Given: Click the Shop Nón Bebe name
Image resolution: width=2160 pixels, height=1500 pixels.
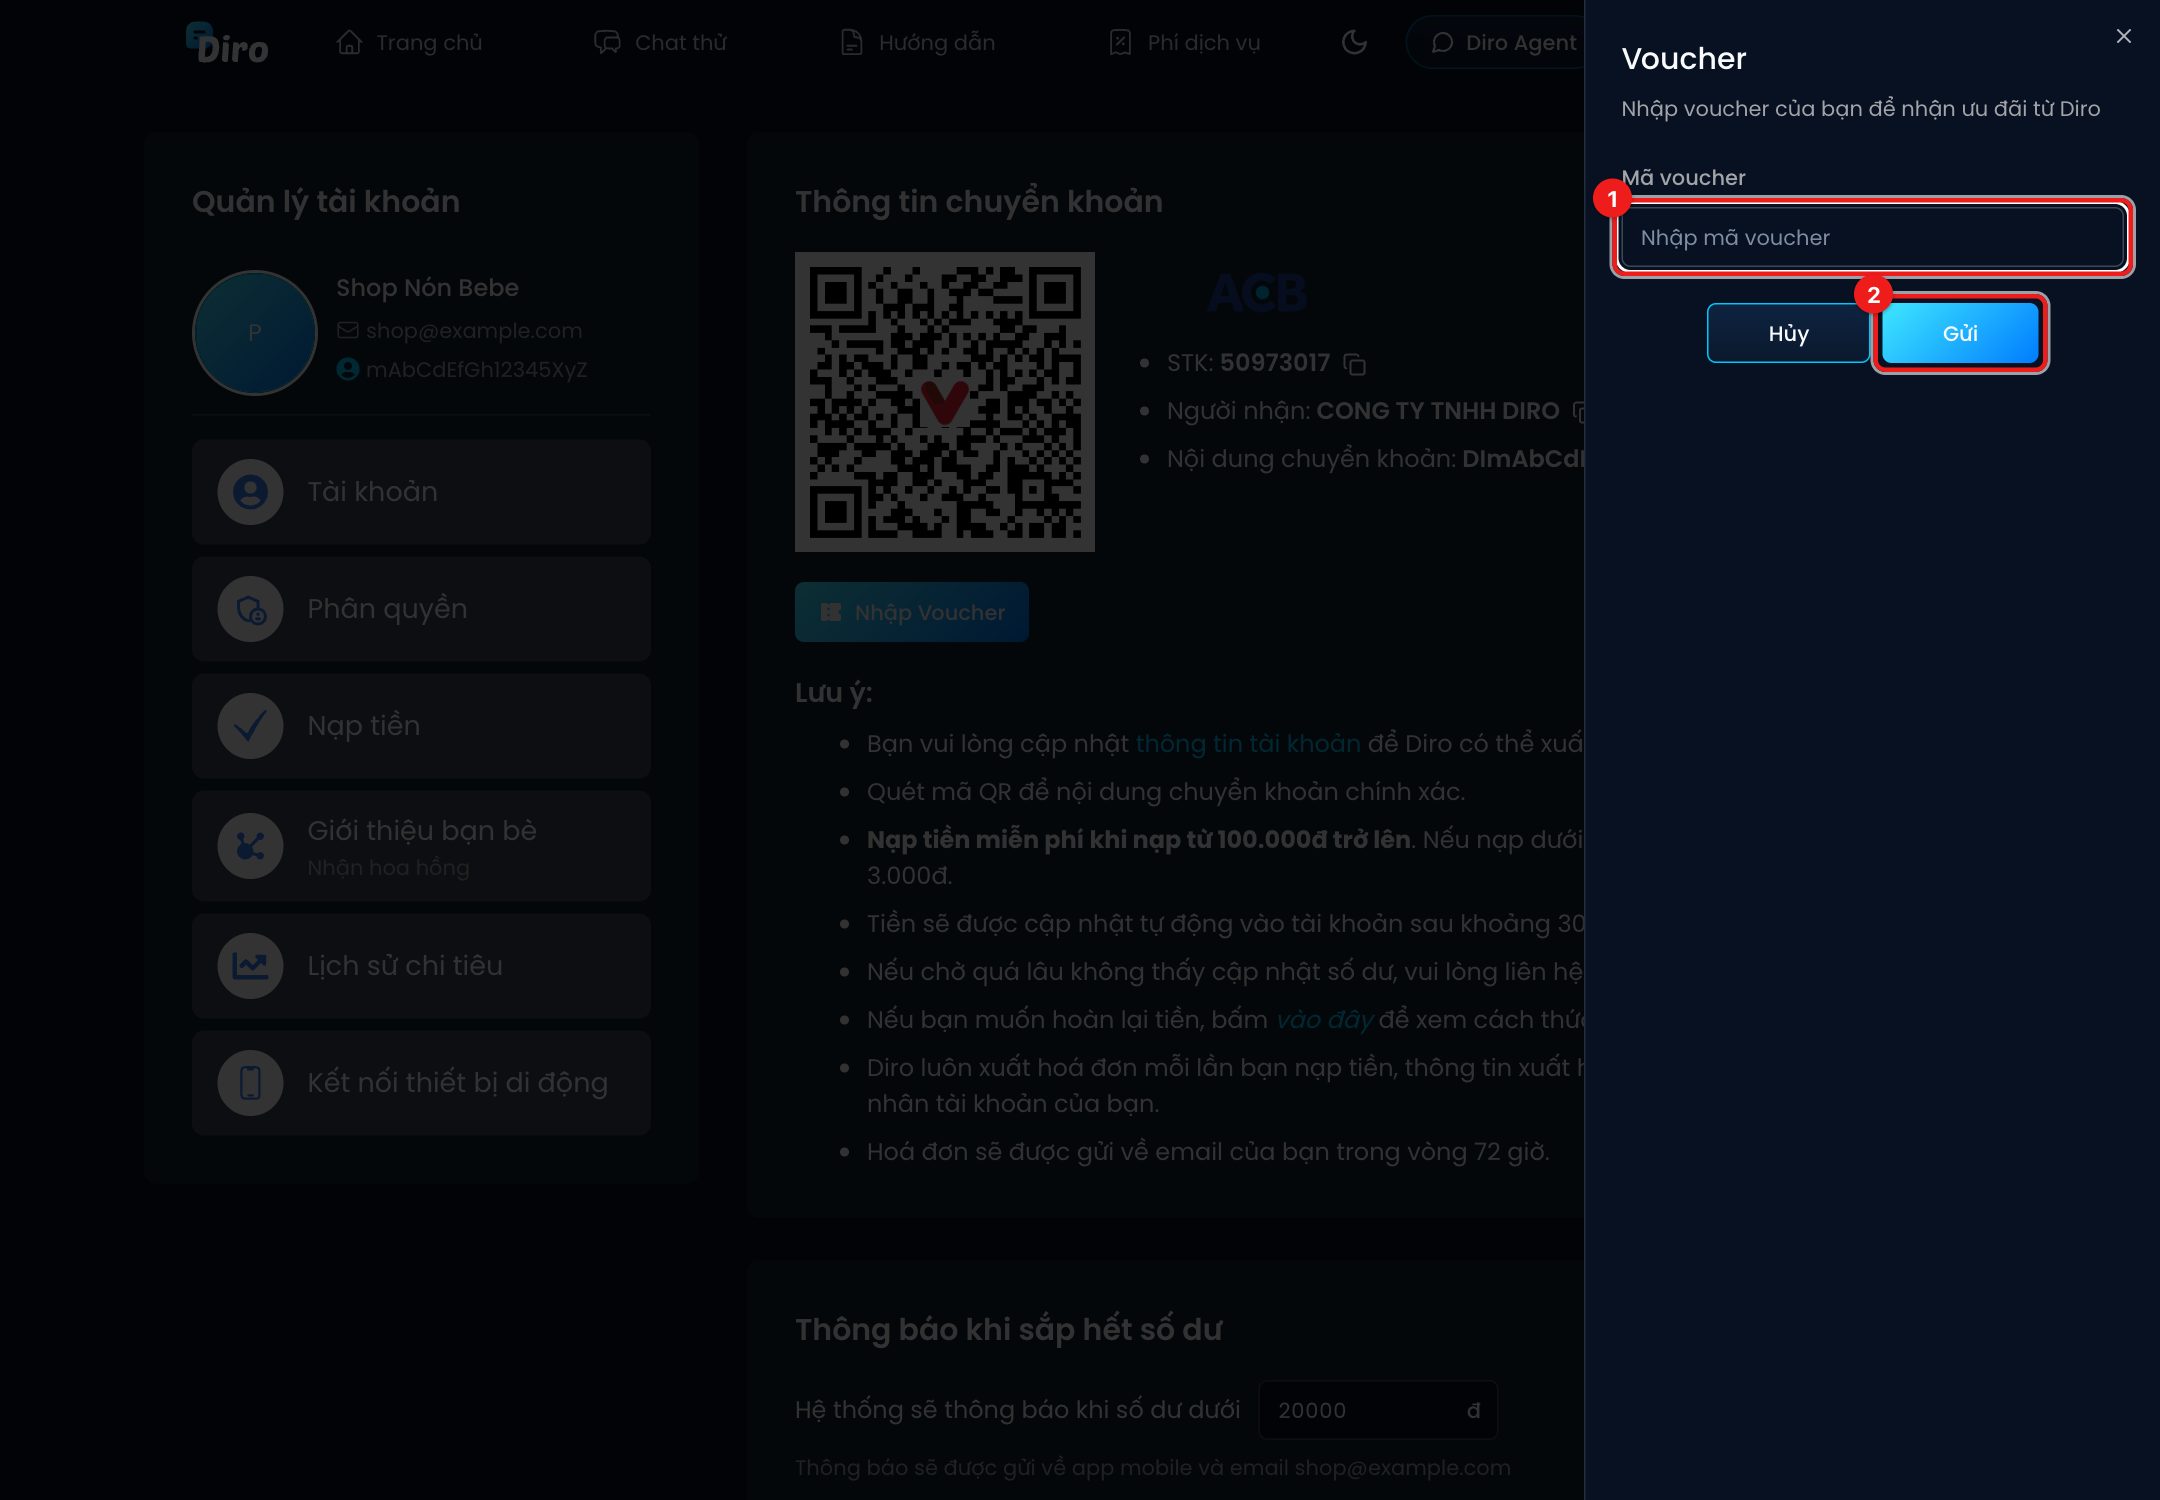Looking at the screenshot, I should pos(427,288).
